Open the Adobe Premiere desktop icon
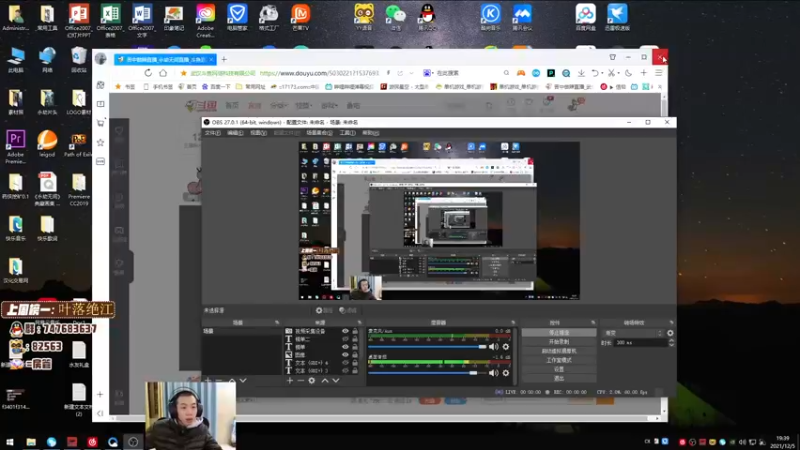 coord(15,145)
